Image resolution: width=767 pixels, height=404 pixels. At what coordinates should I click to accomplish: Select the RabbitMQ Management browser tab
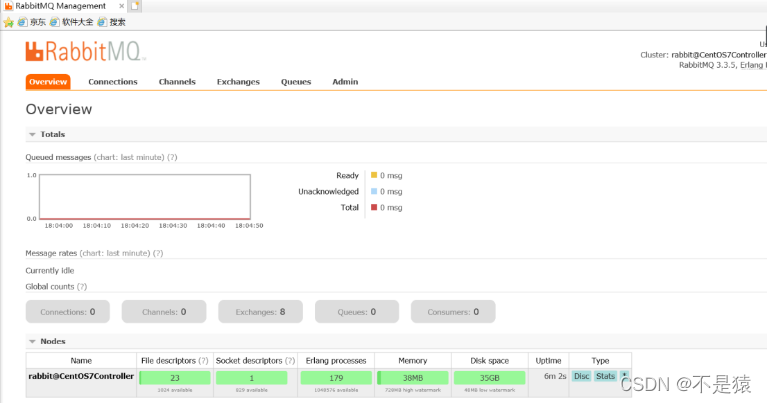pos(61,6)
